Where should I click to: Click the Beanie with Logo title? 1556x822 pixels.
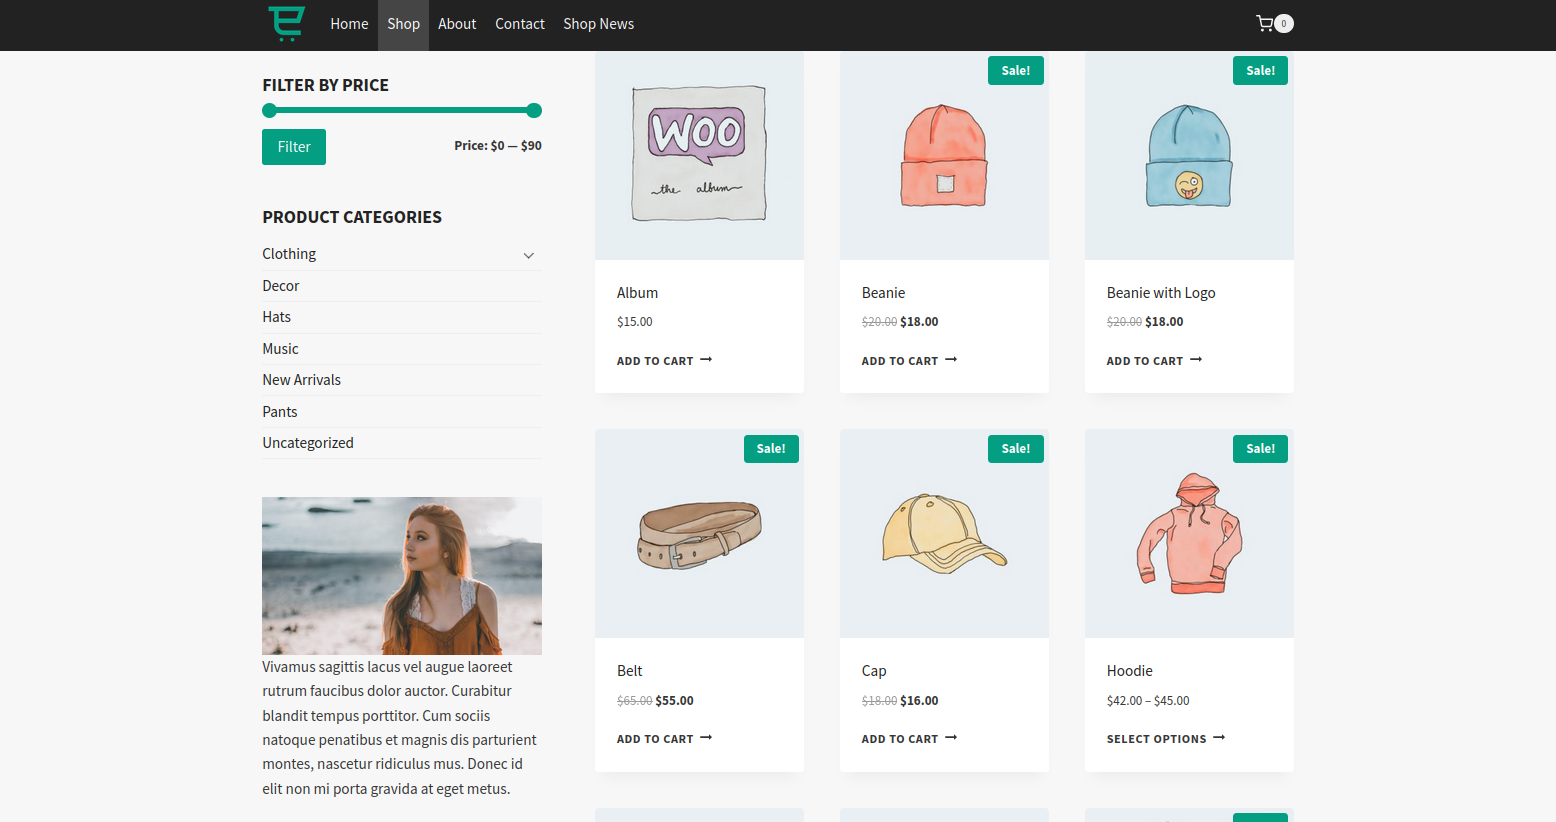point(1161,293)
